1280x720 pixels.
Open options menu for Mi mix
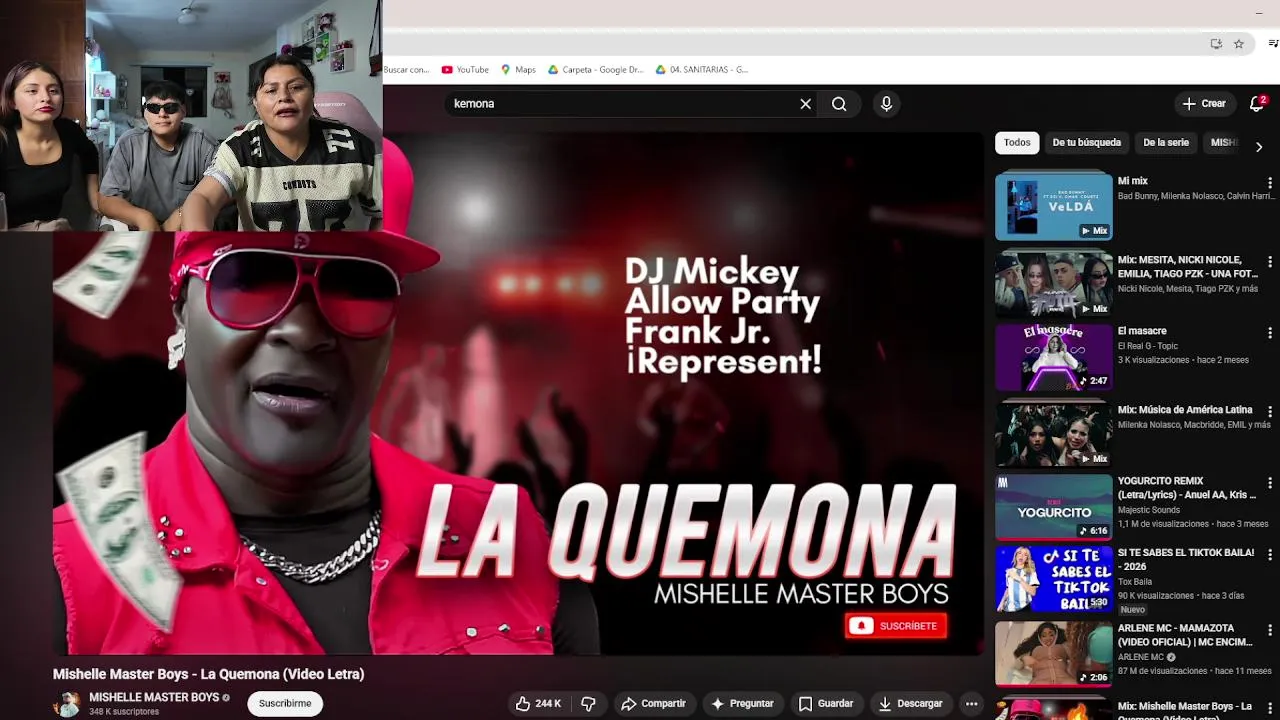pos(1270,183)
